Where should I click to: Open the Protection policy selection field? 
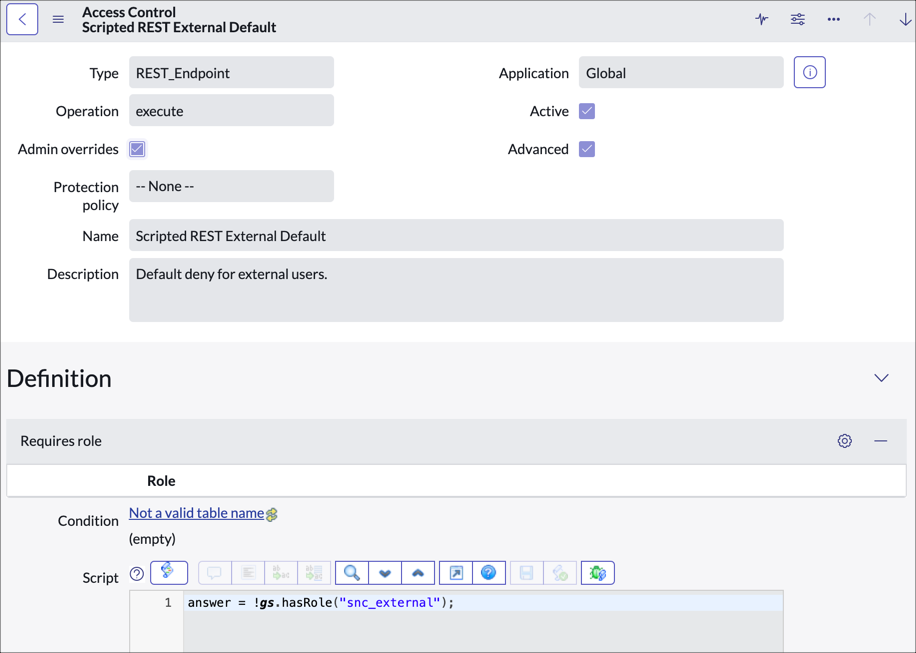(231, 186)
